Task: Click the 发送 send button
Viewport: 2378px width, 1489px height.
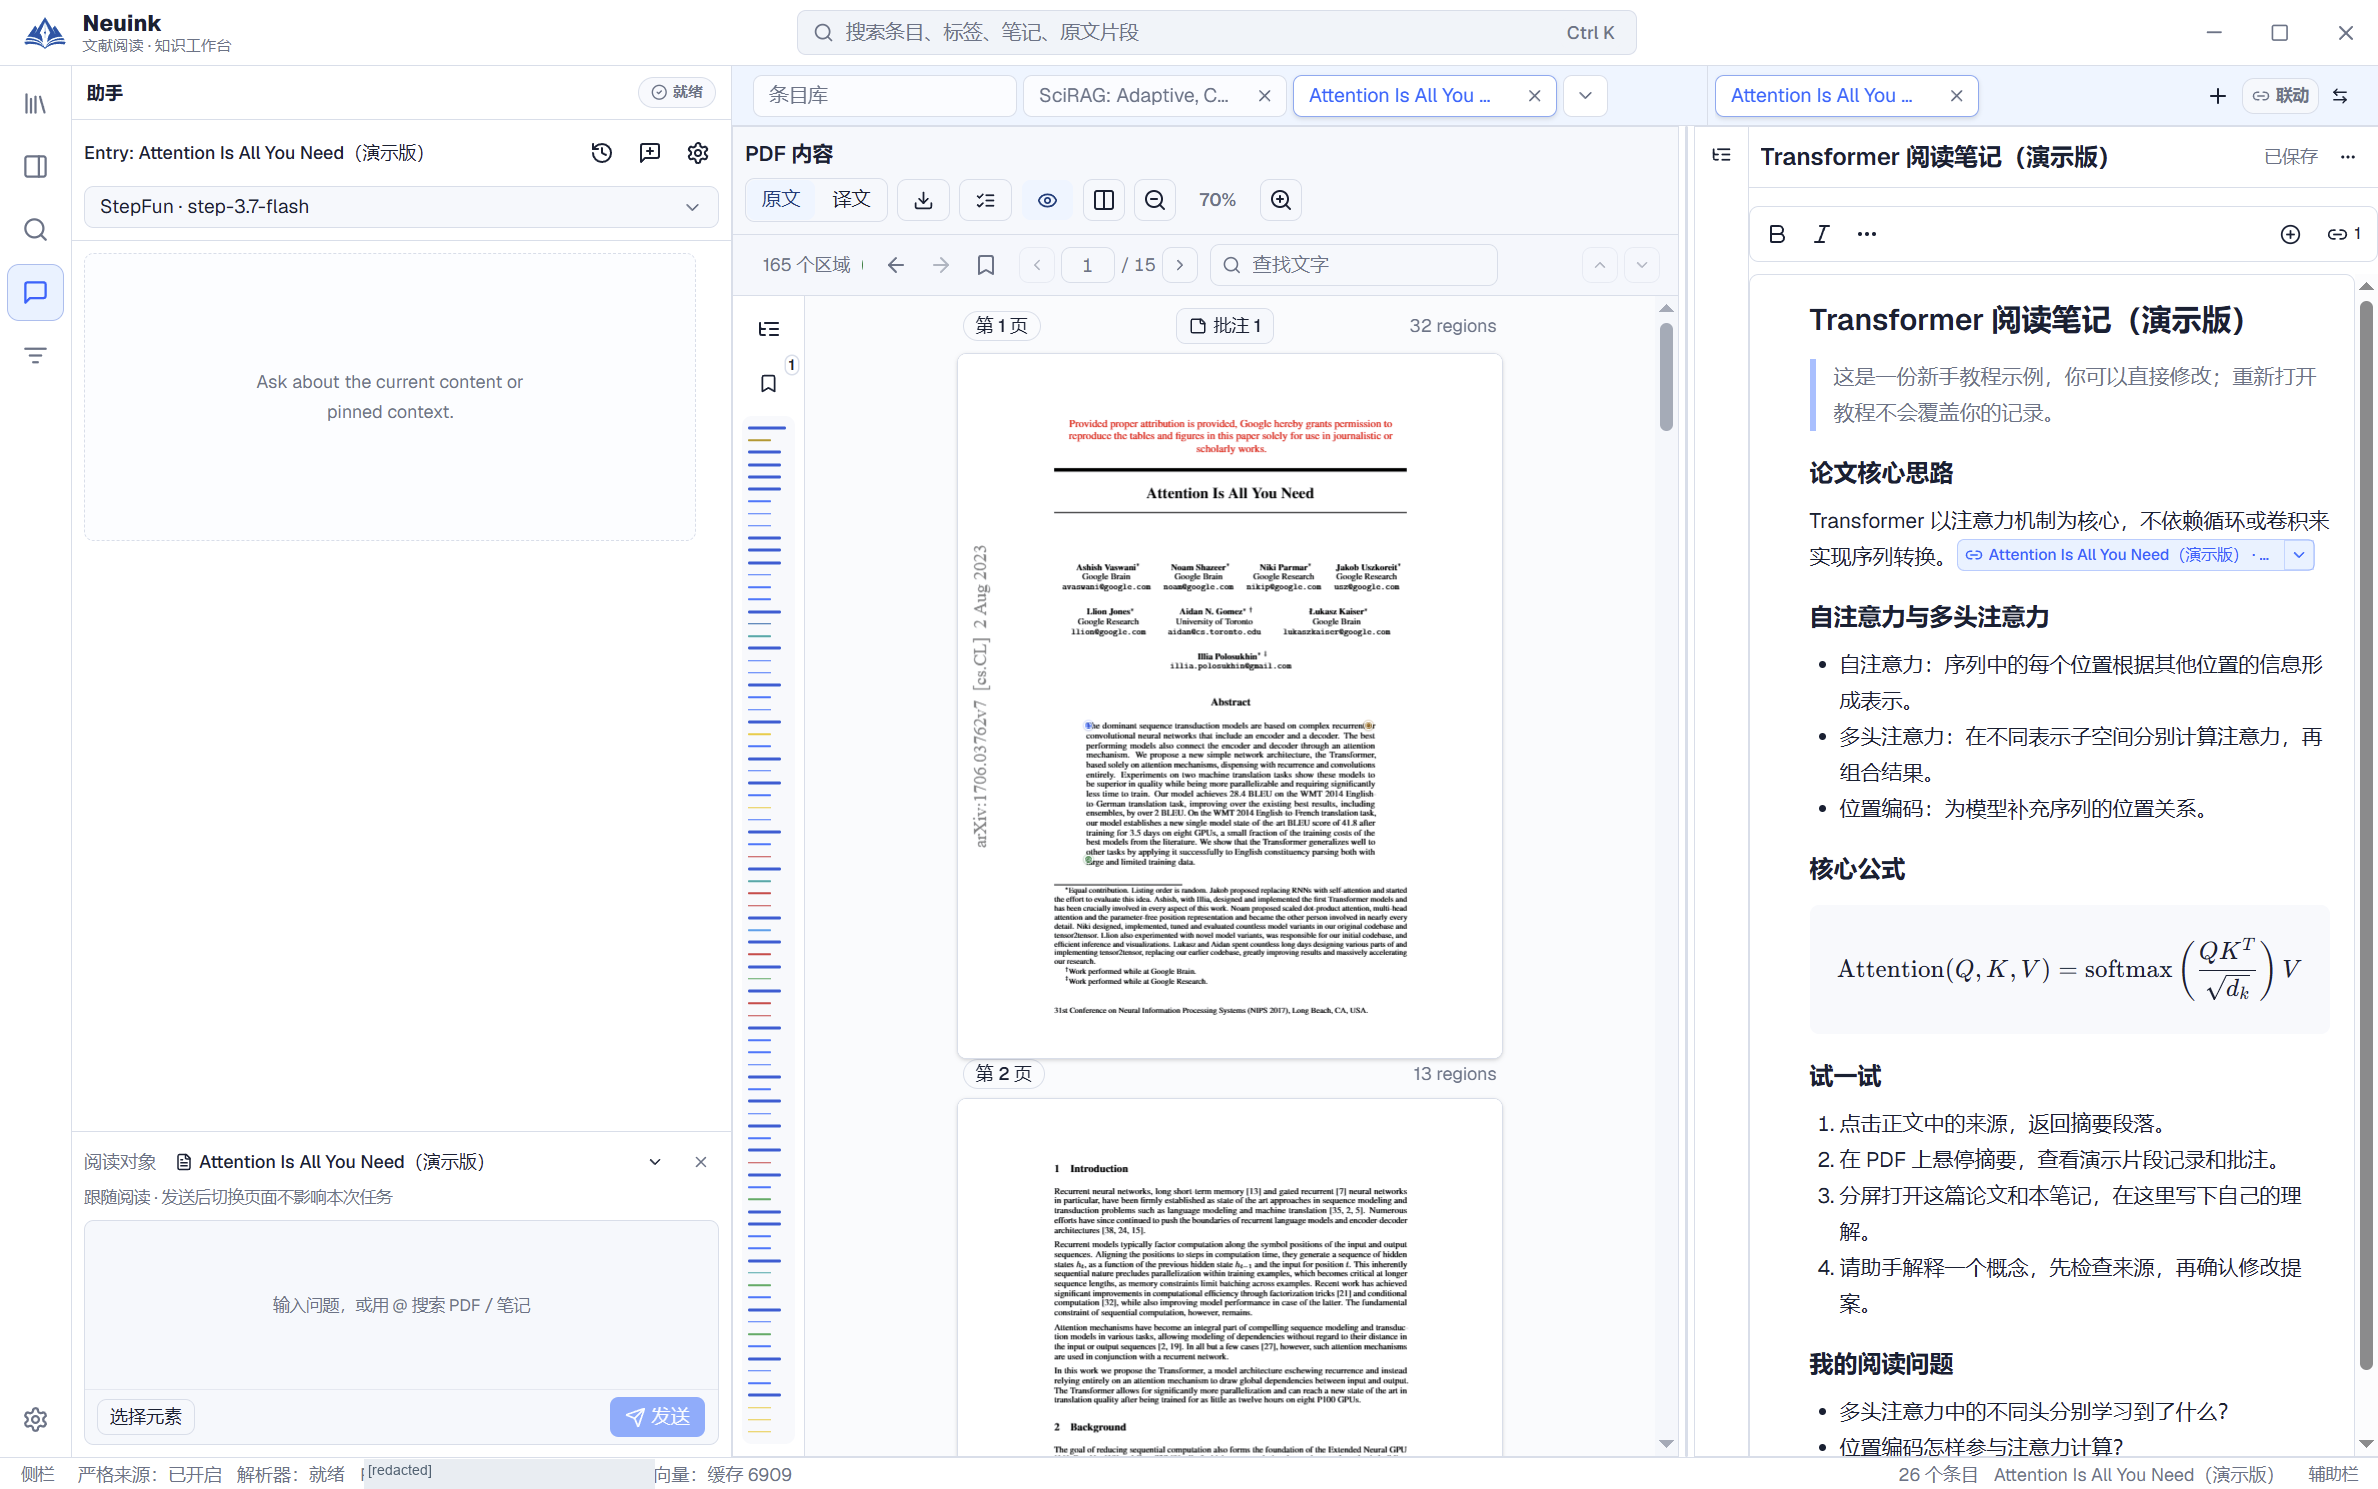Action: [657, 1417]
